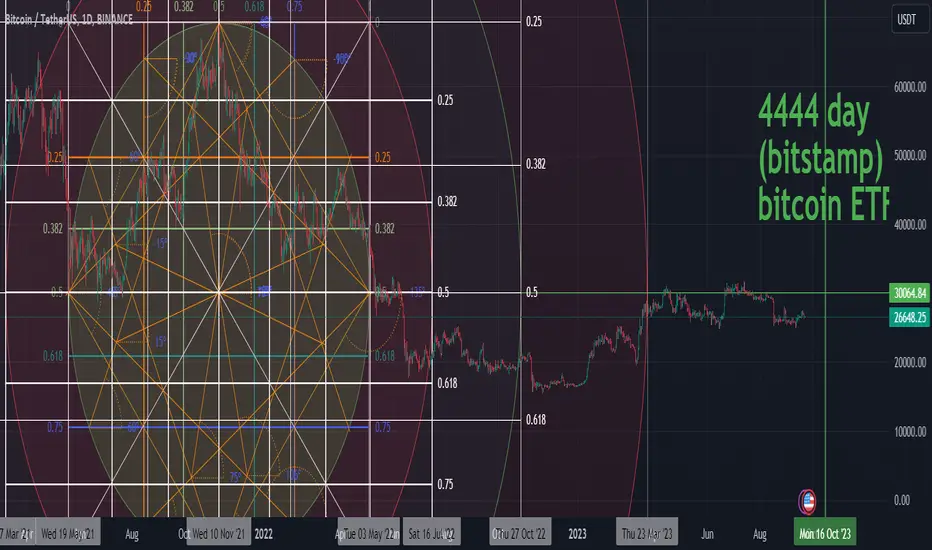This screenshot has height=550, width=932.
Task: Click the white 0.75 Fibonacci level label
Action: pyautogui.click(x=445, y=484)
